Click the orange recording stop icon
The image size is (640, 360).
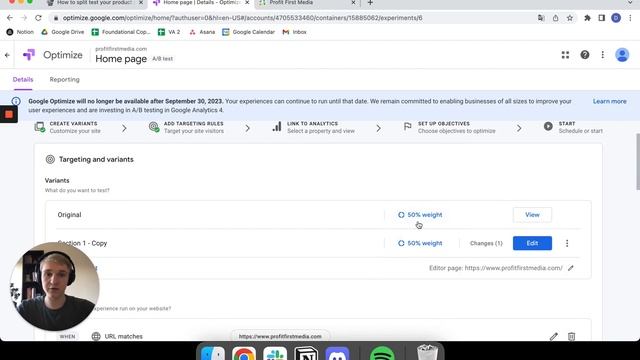(x=9, y=114)
